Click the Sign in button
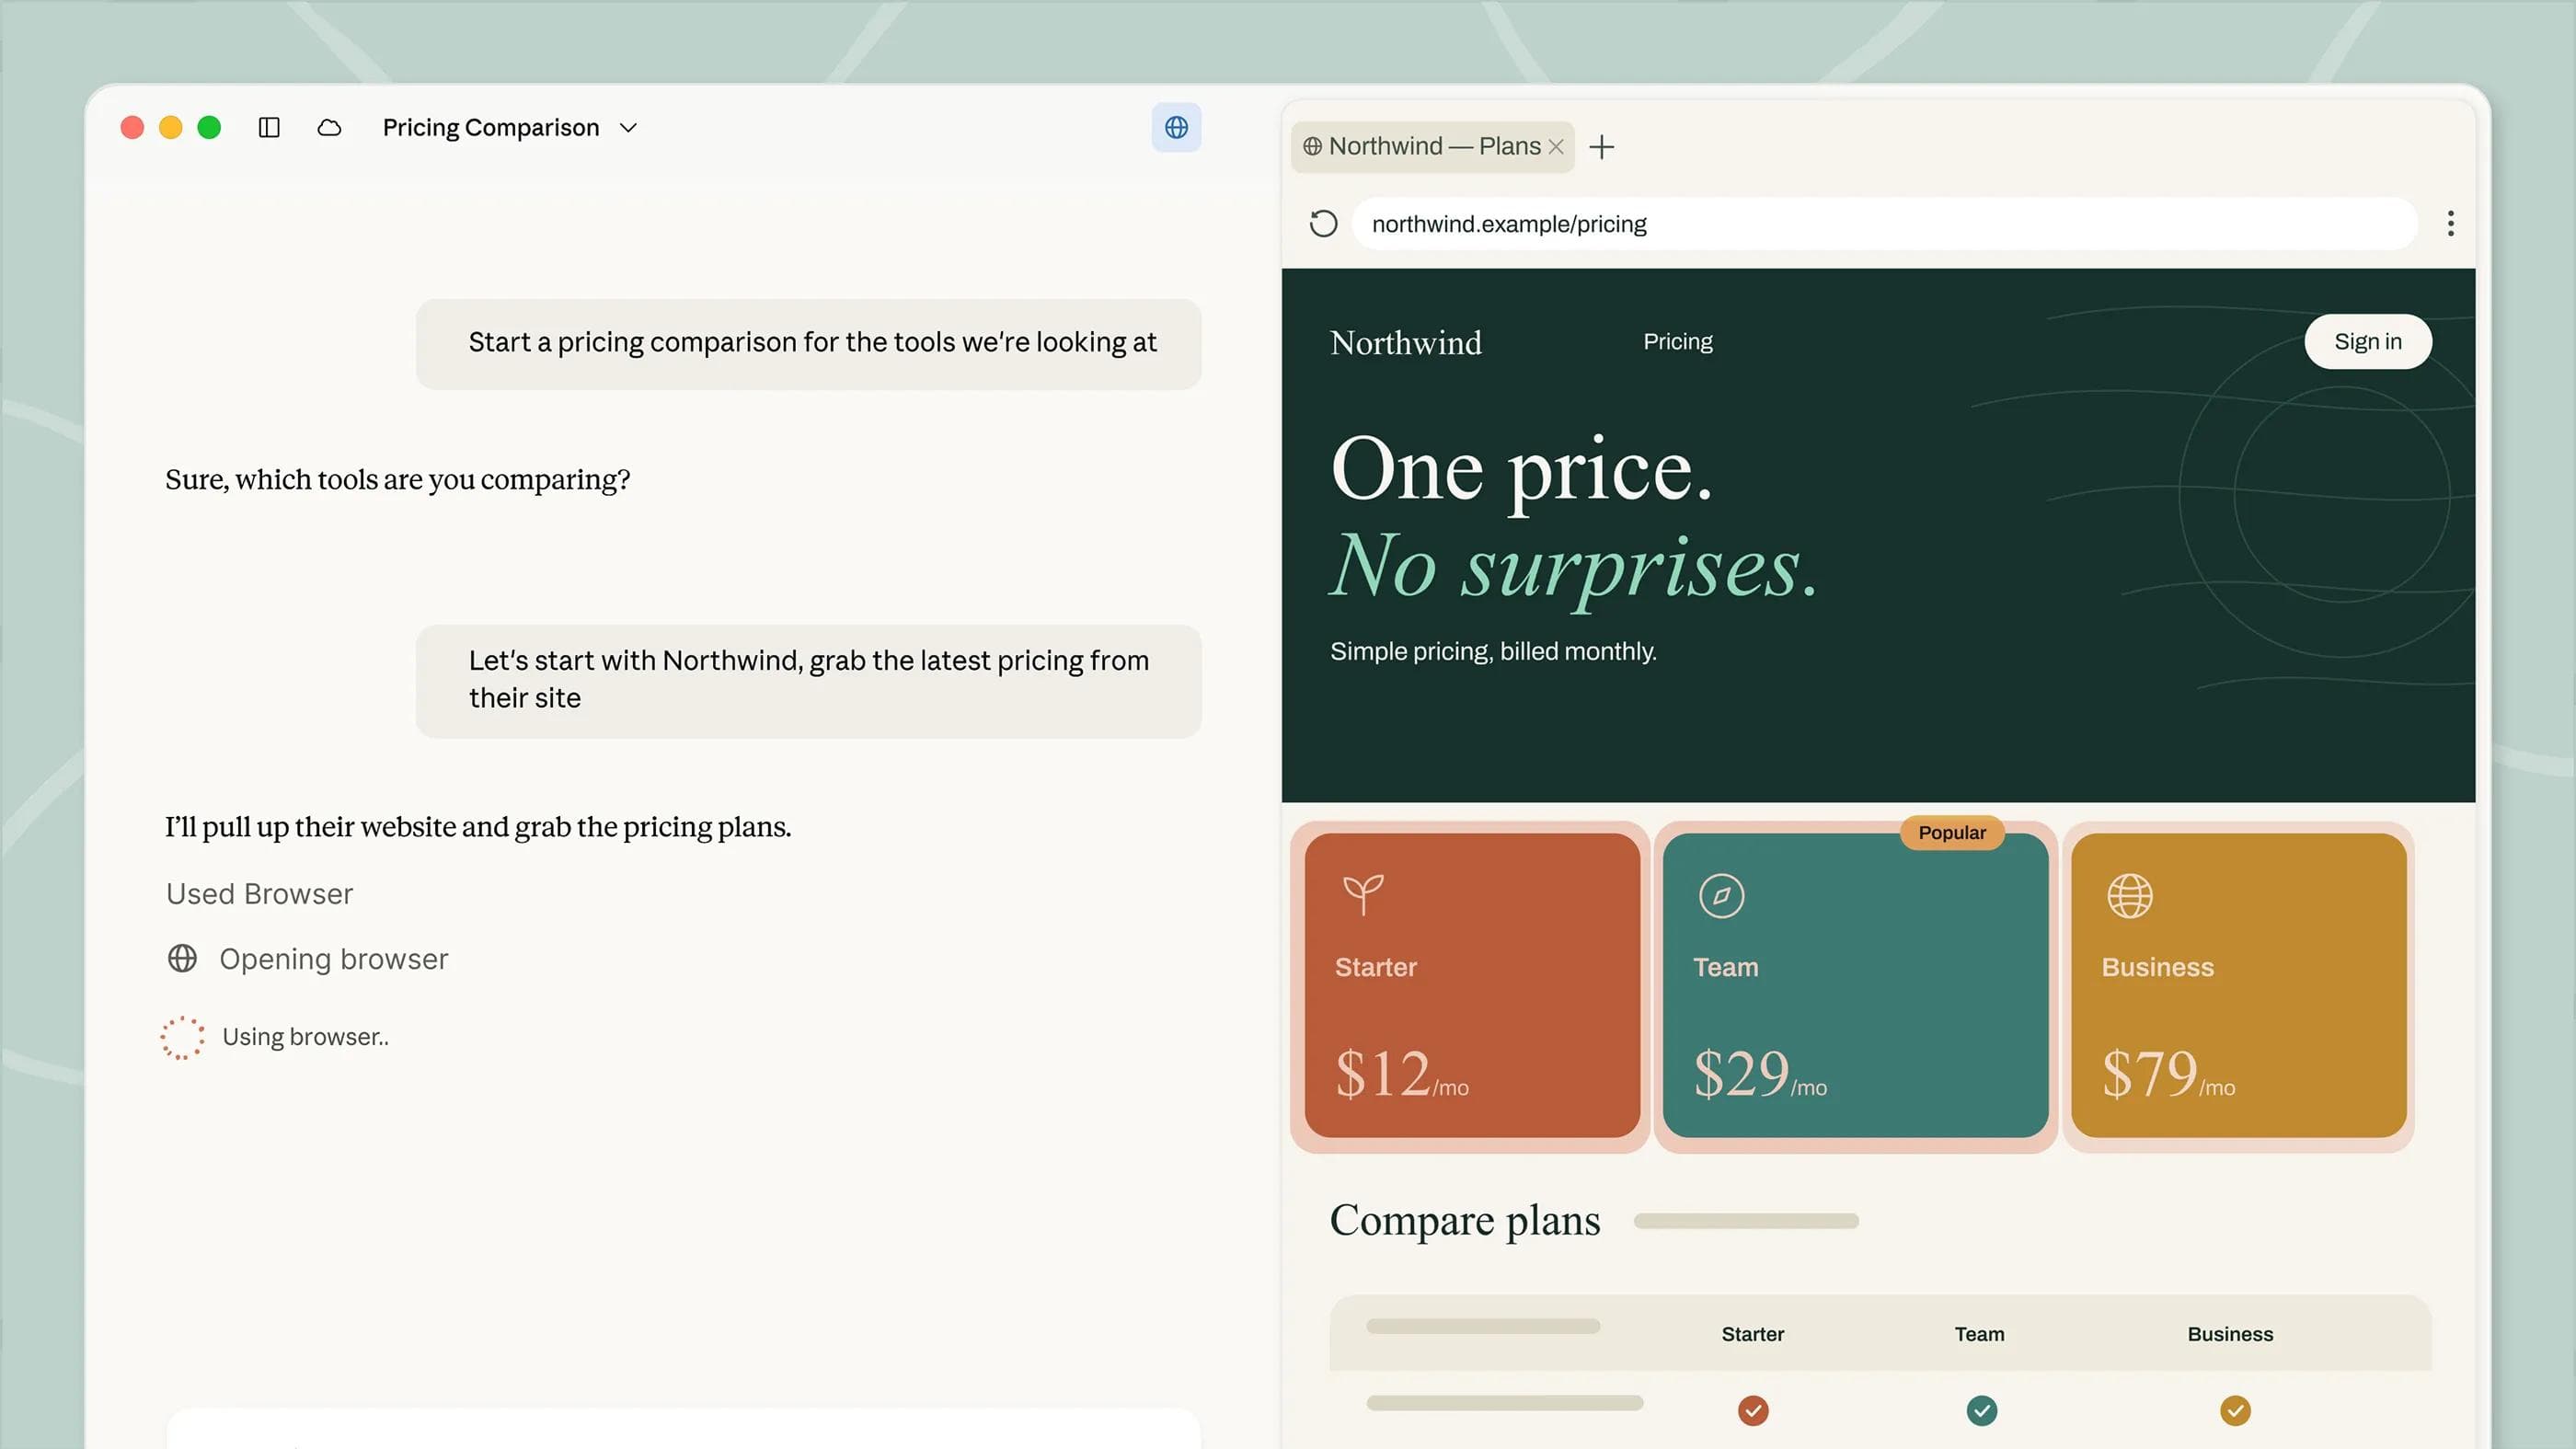Image resolution: width=2576 pixels, height=1449 pixels. [x=2367, y=341]
